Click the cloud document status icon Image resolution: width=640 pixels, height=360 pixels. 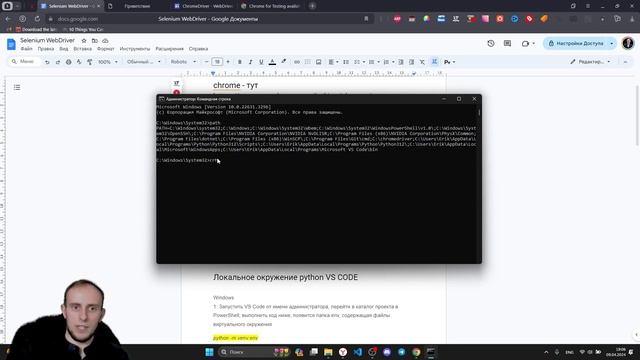point(105,40)
